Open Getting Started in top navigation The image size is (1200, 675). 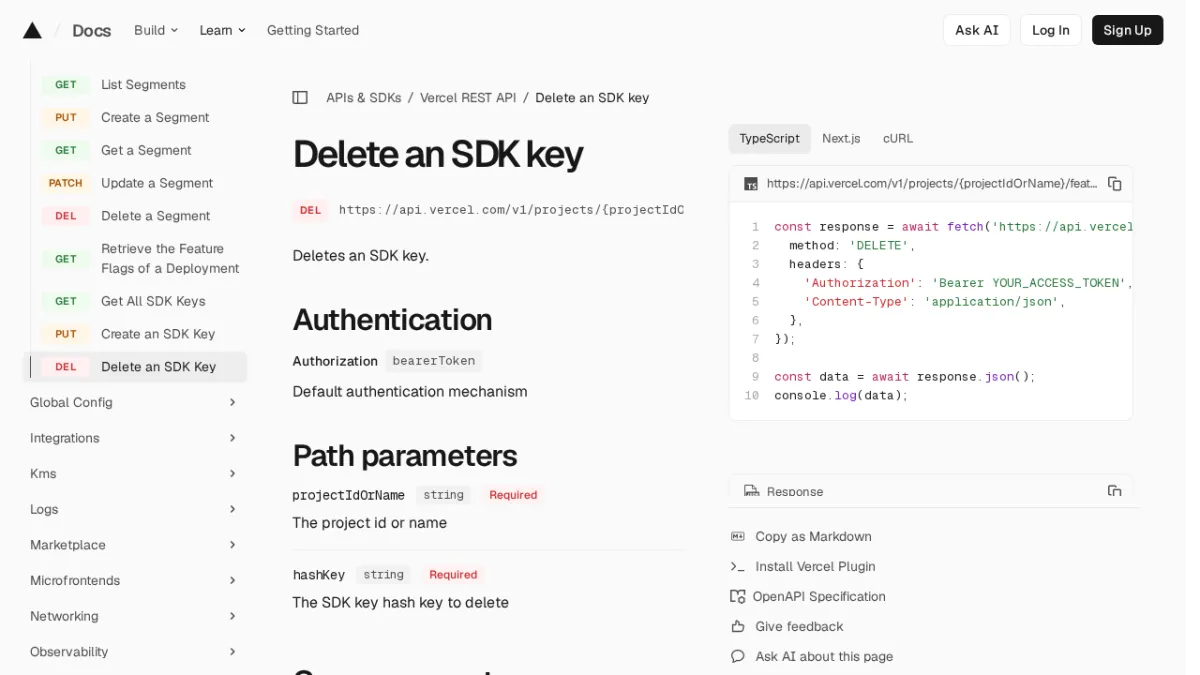coord(313,30)
